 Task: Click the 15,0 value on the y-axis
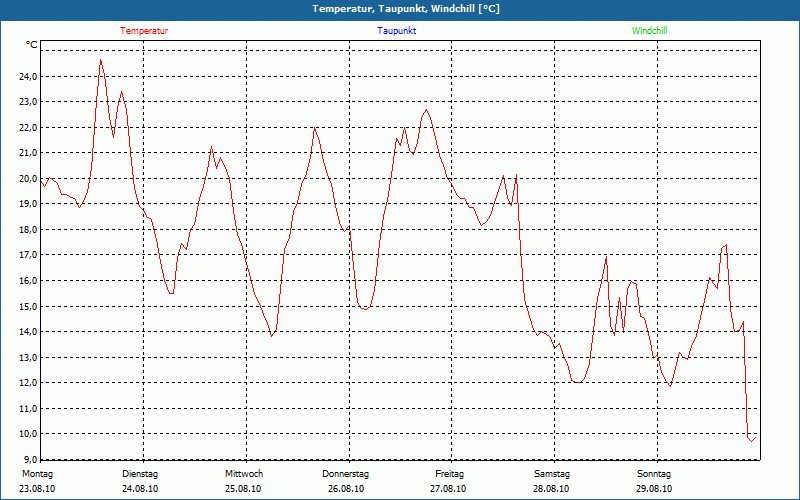pyautogui.click(x=28, y=306)
